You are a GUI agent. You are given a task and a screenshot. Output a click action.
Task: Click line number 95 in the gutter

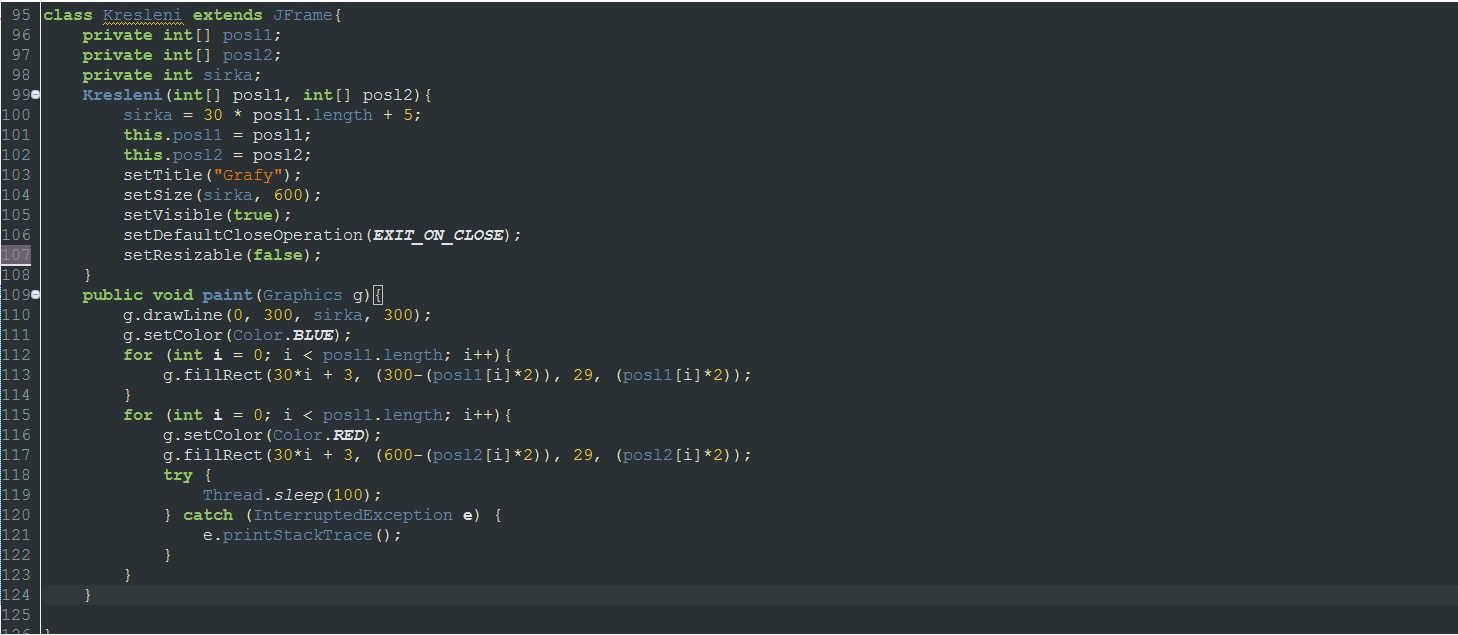click(21, 15)
